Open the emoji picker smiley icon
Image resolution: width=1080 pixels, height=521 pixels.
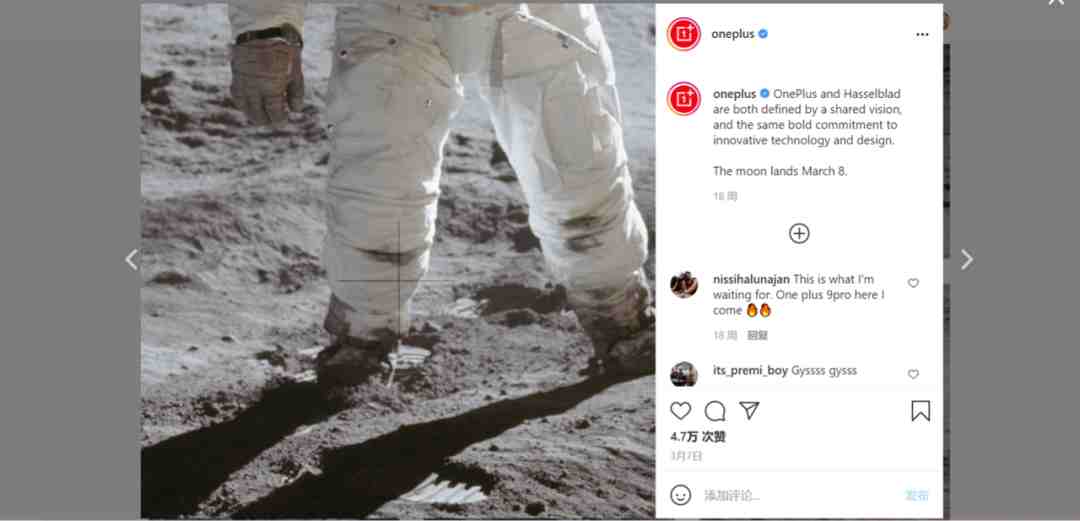pos(681,495)
